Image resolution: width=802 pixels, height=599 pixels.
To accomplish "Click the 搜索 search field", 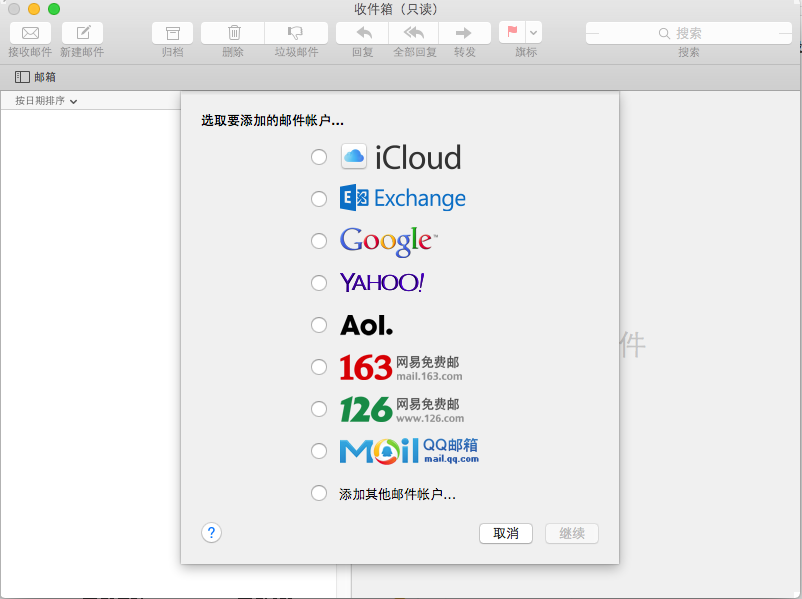I will [x=688, y=33].
